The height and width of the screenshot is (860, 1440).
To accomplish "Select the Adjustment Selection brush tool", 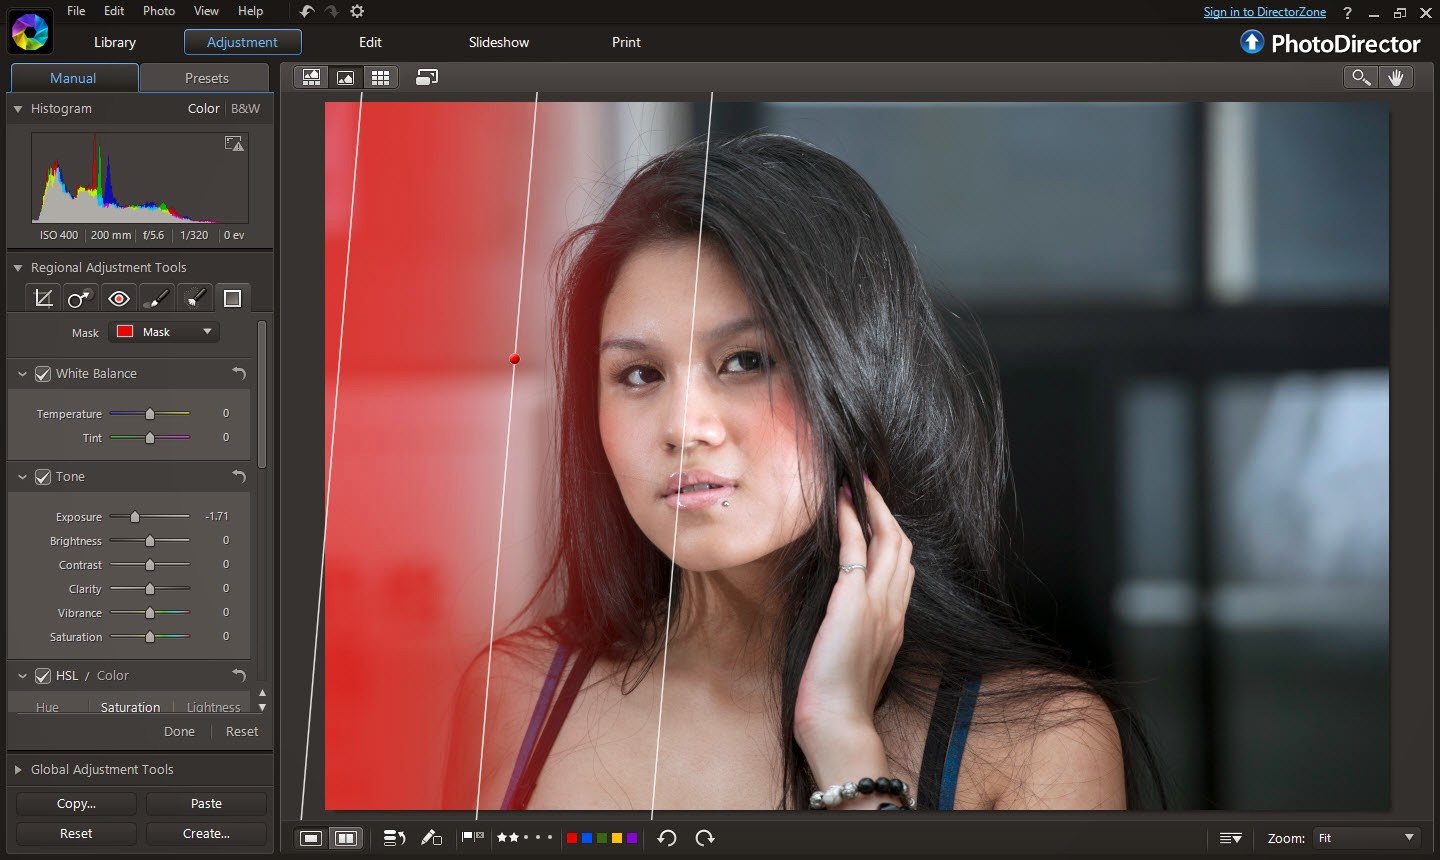I will point(194,298).
